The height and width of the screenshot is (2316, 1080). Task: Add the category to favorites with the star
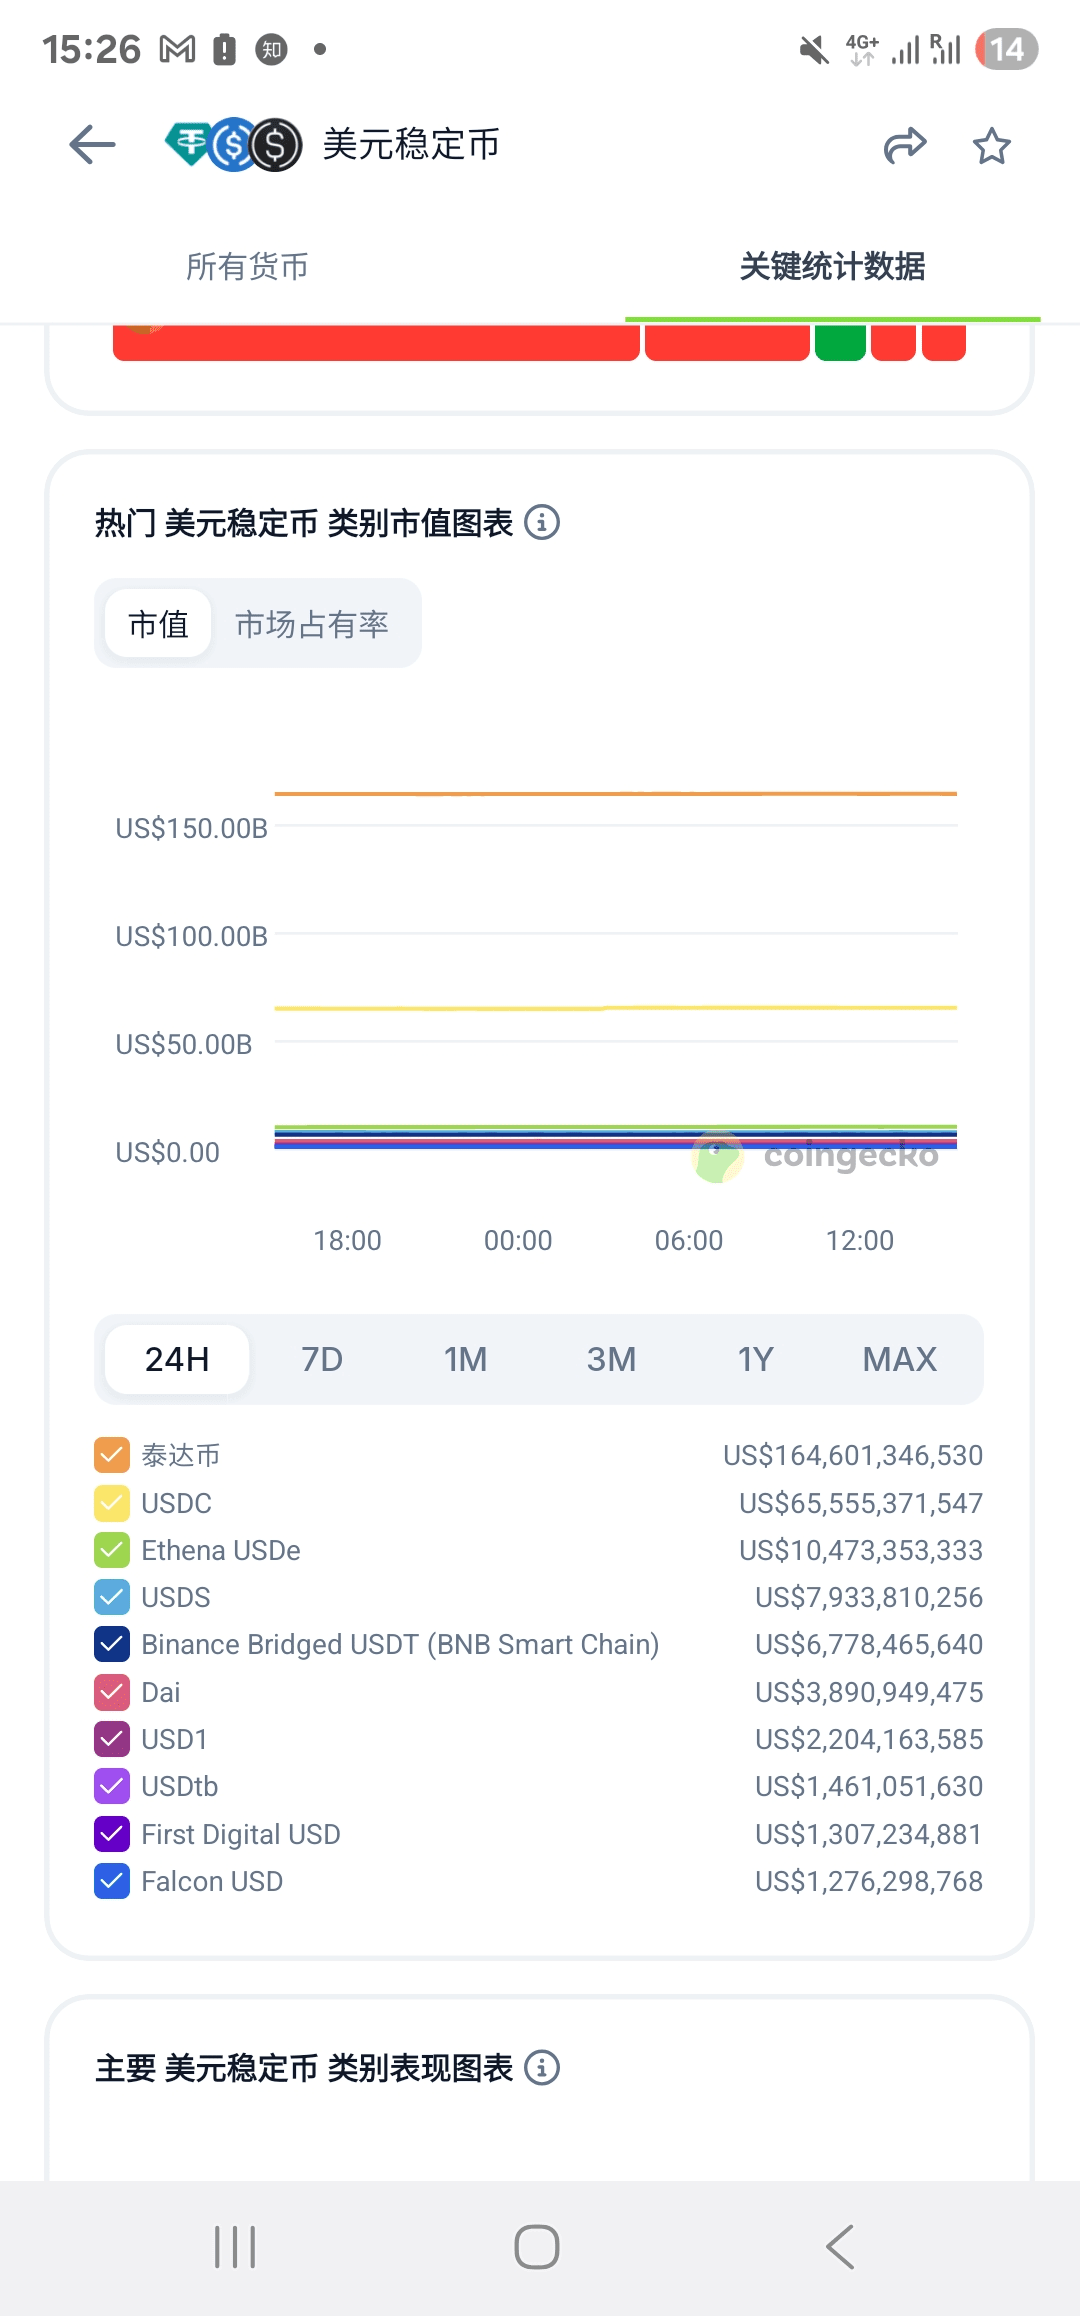click(992, 146)
